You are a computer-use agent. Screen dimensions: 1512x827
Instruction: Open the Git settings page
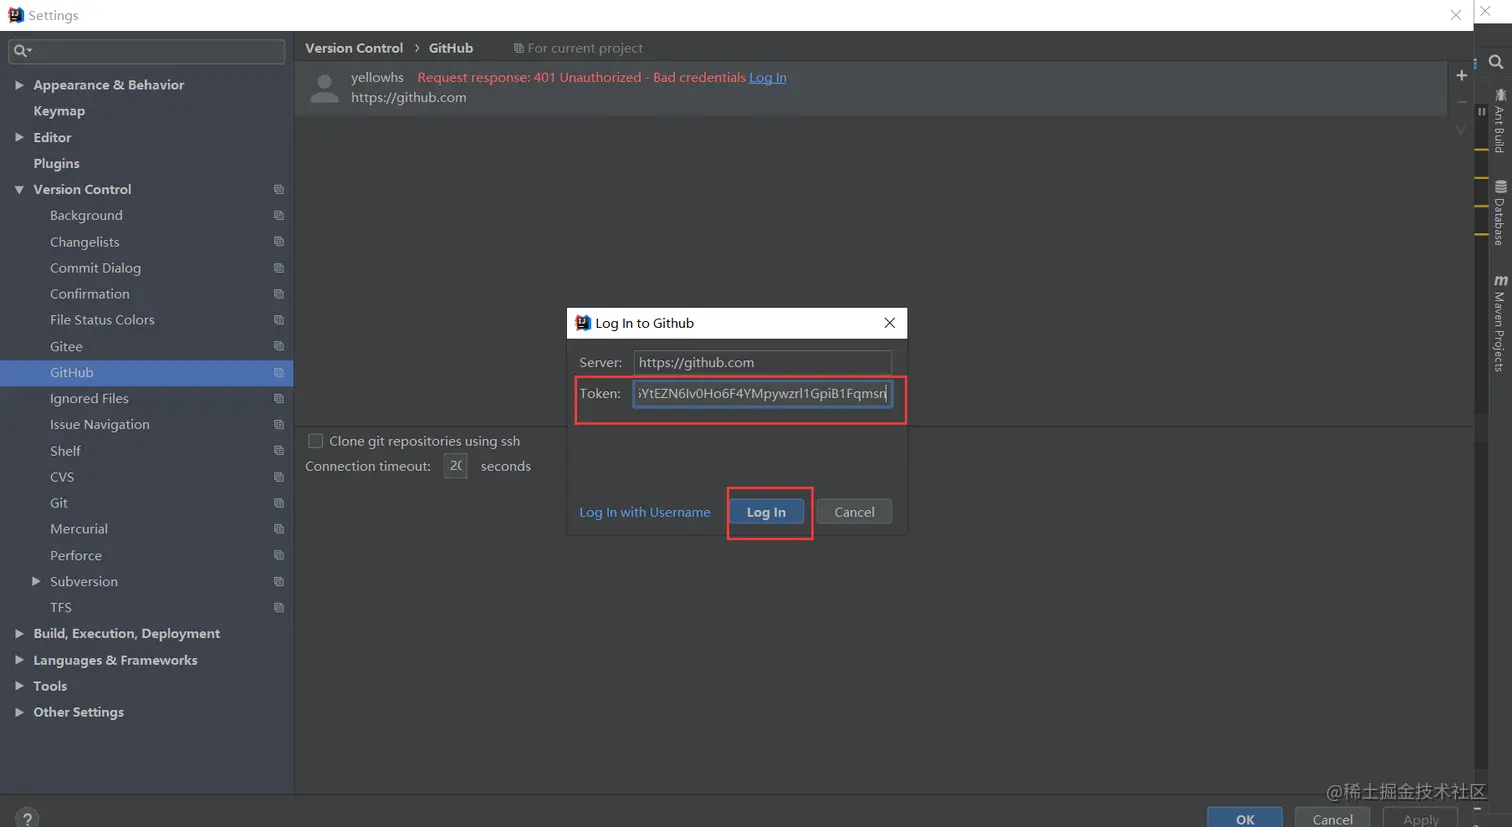59,503
